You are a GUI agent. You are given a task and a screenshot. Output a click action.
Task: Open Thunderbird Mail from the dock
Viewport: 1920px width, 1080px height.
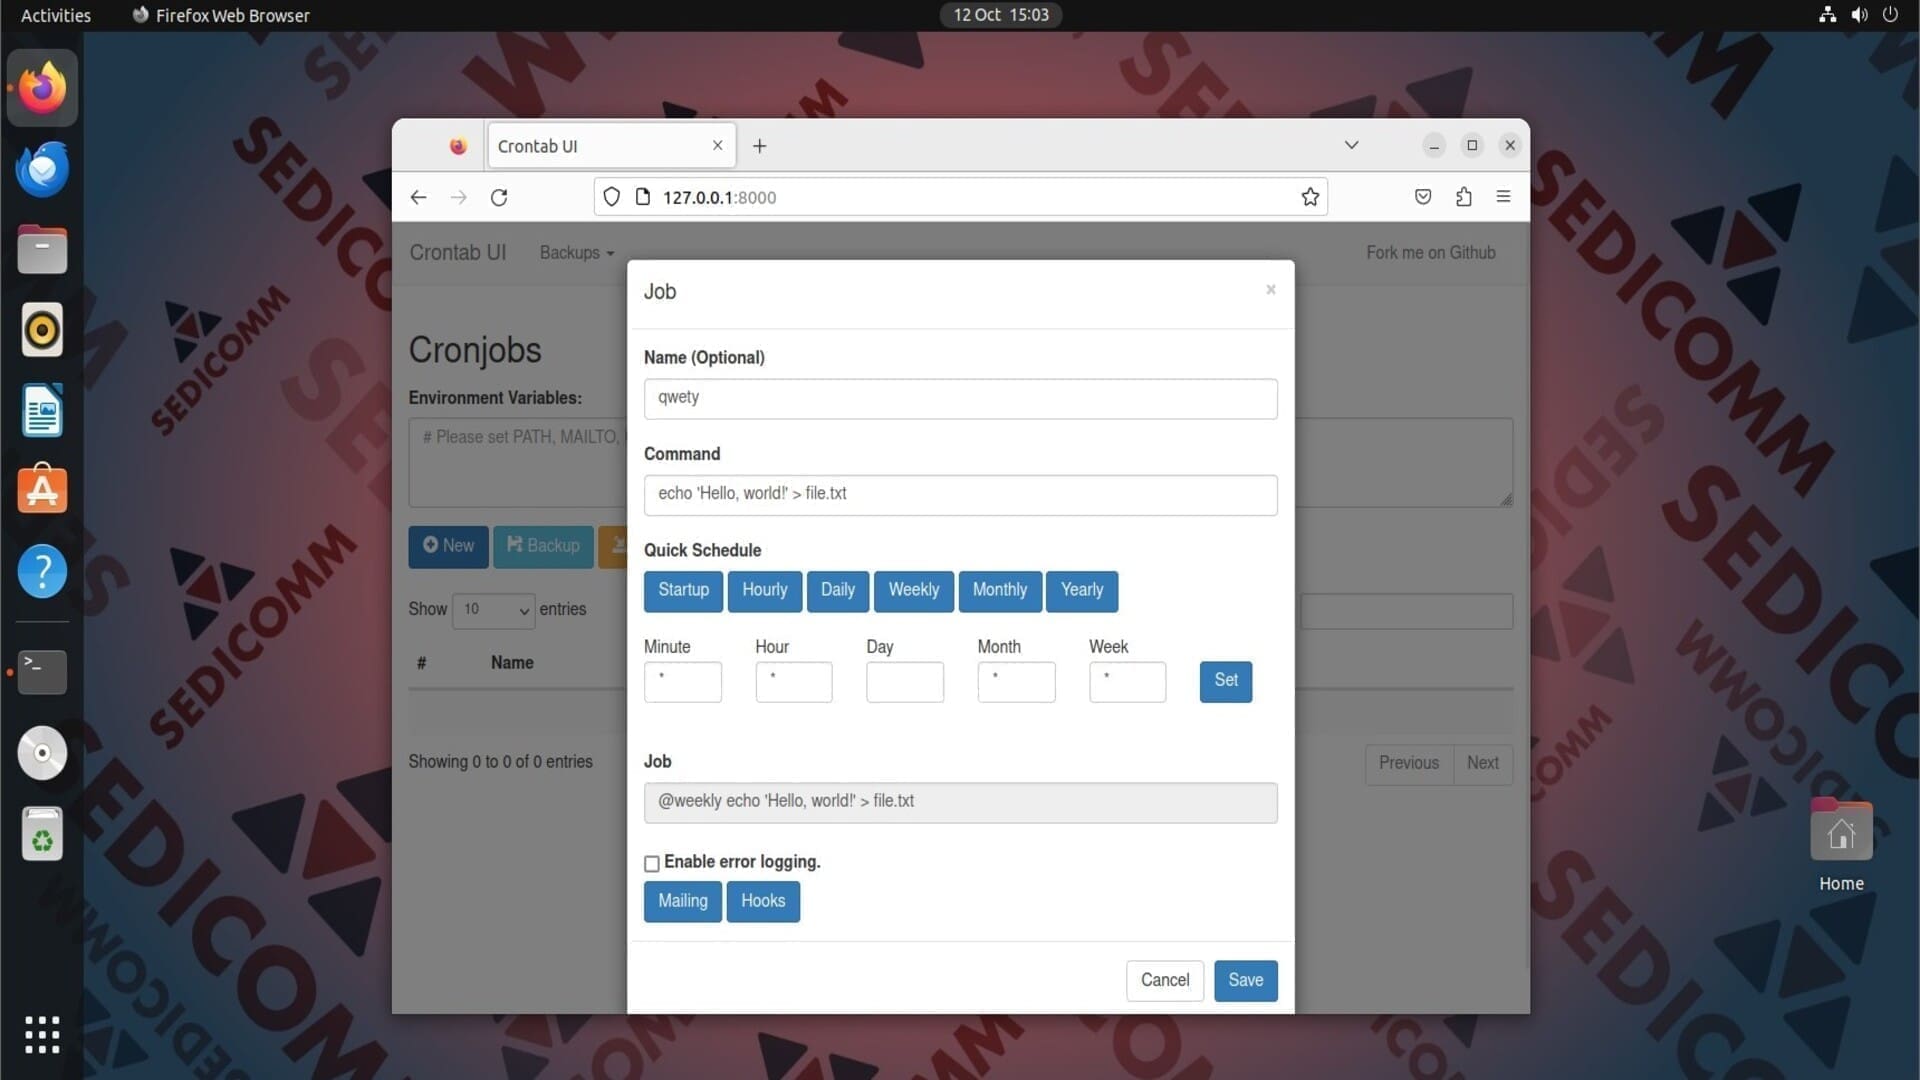(x=42, y=168)
